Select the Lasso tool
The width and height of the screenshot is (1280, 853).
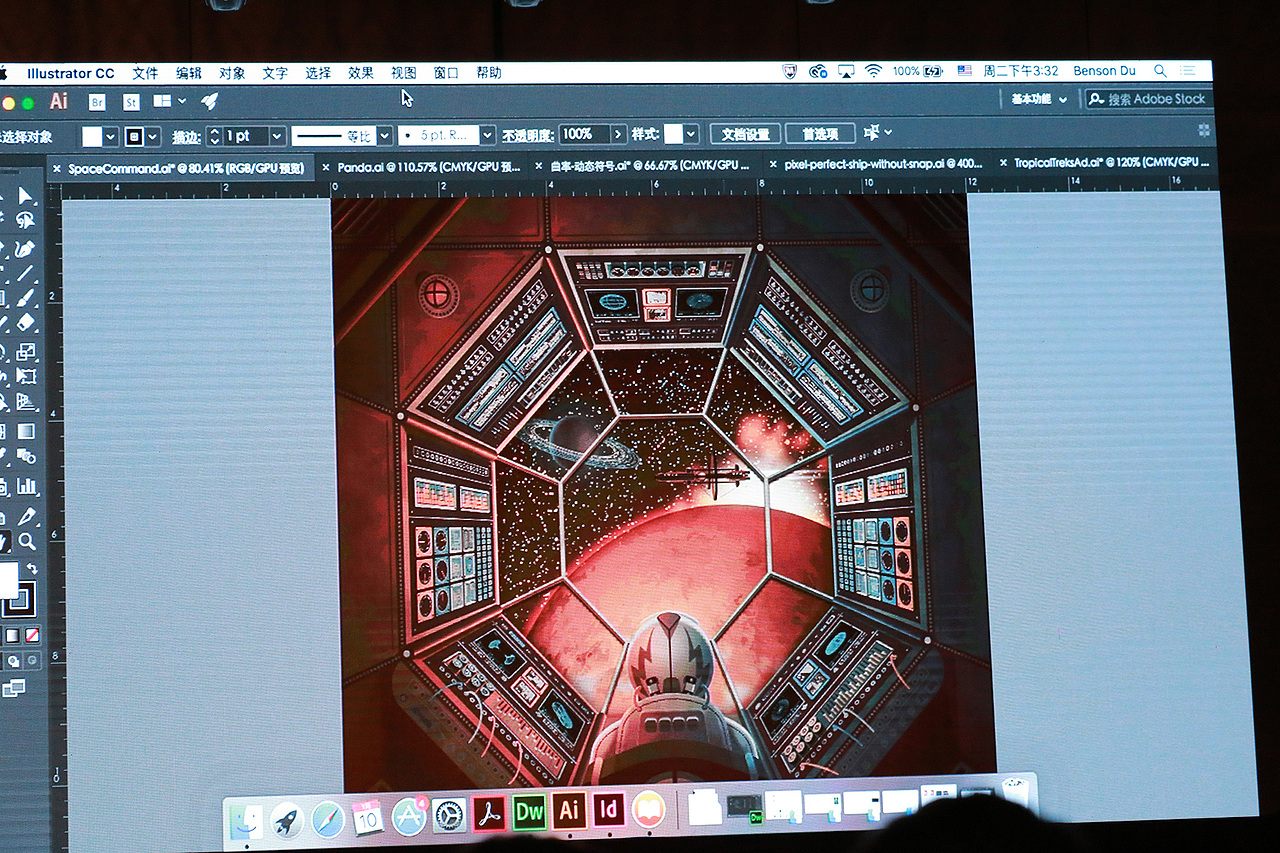tap(26, 221)
